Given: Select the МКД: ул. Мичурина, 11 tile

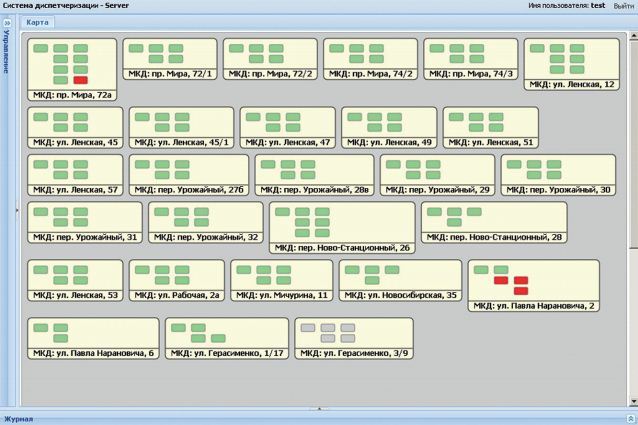Looking at the screenshot, I should (x=280, y=282).
